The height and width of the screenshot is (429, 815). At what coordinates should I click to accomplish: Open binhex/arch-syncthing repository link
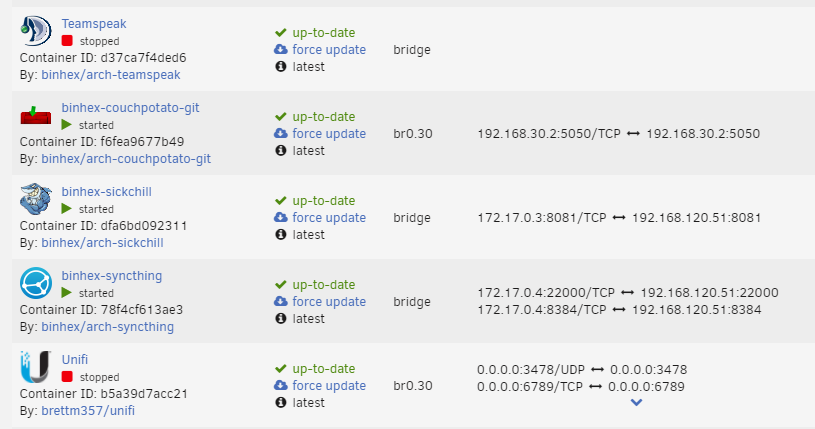[x=108, y=327]
